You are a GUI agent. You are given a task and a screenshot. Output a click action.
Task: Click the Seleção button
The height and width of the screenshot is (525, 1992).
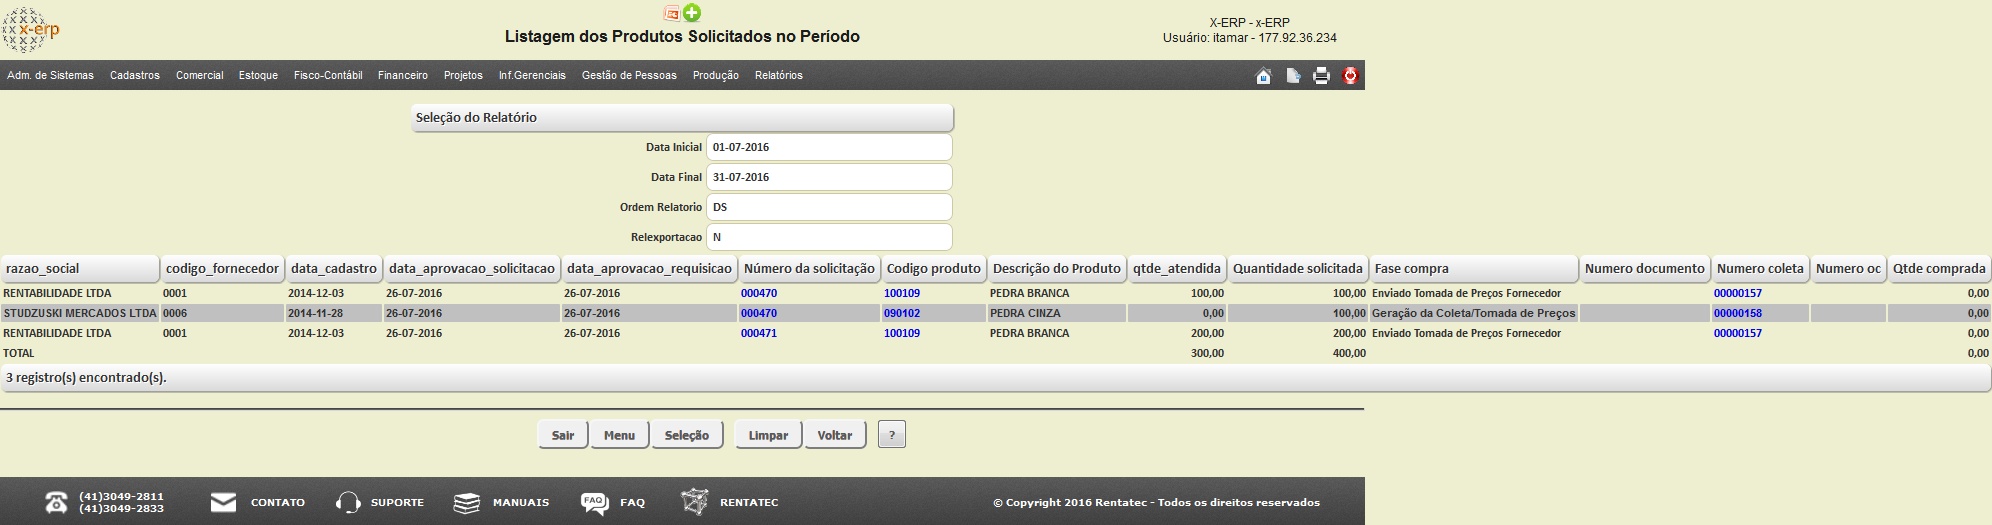coord(687,435)
